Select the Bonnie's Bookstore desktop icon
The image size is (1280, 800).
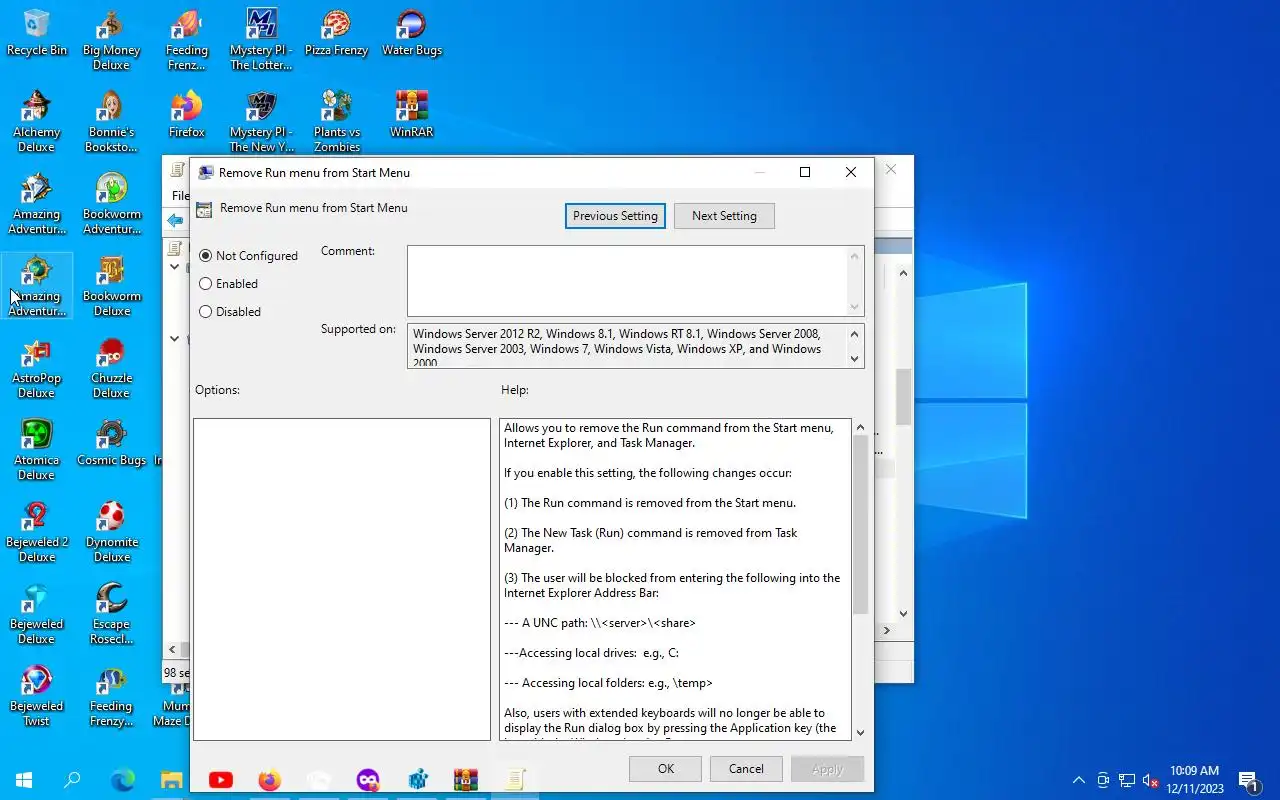(111, 122)
